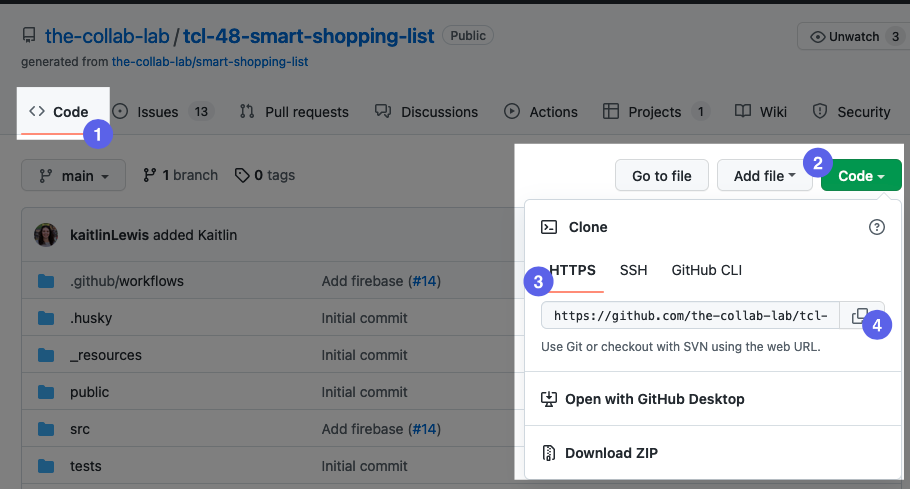Open the Actions tab

[541, 111]
